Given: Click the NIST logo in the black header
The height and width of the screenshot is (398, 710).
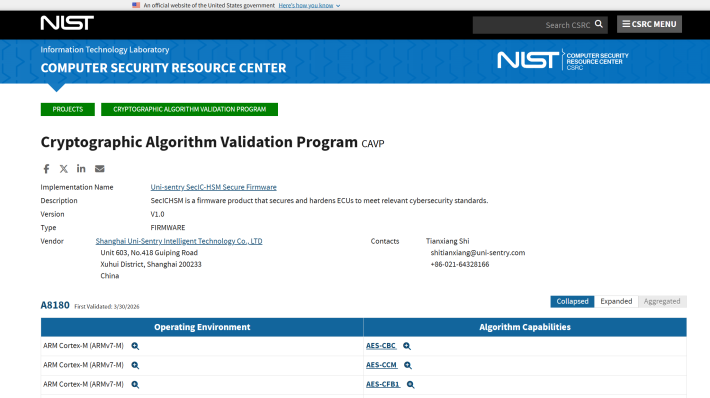Looking at the screenshot, I should click(67, 23).
